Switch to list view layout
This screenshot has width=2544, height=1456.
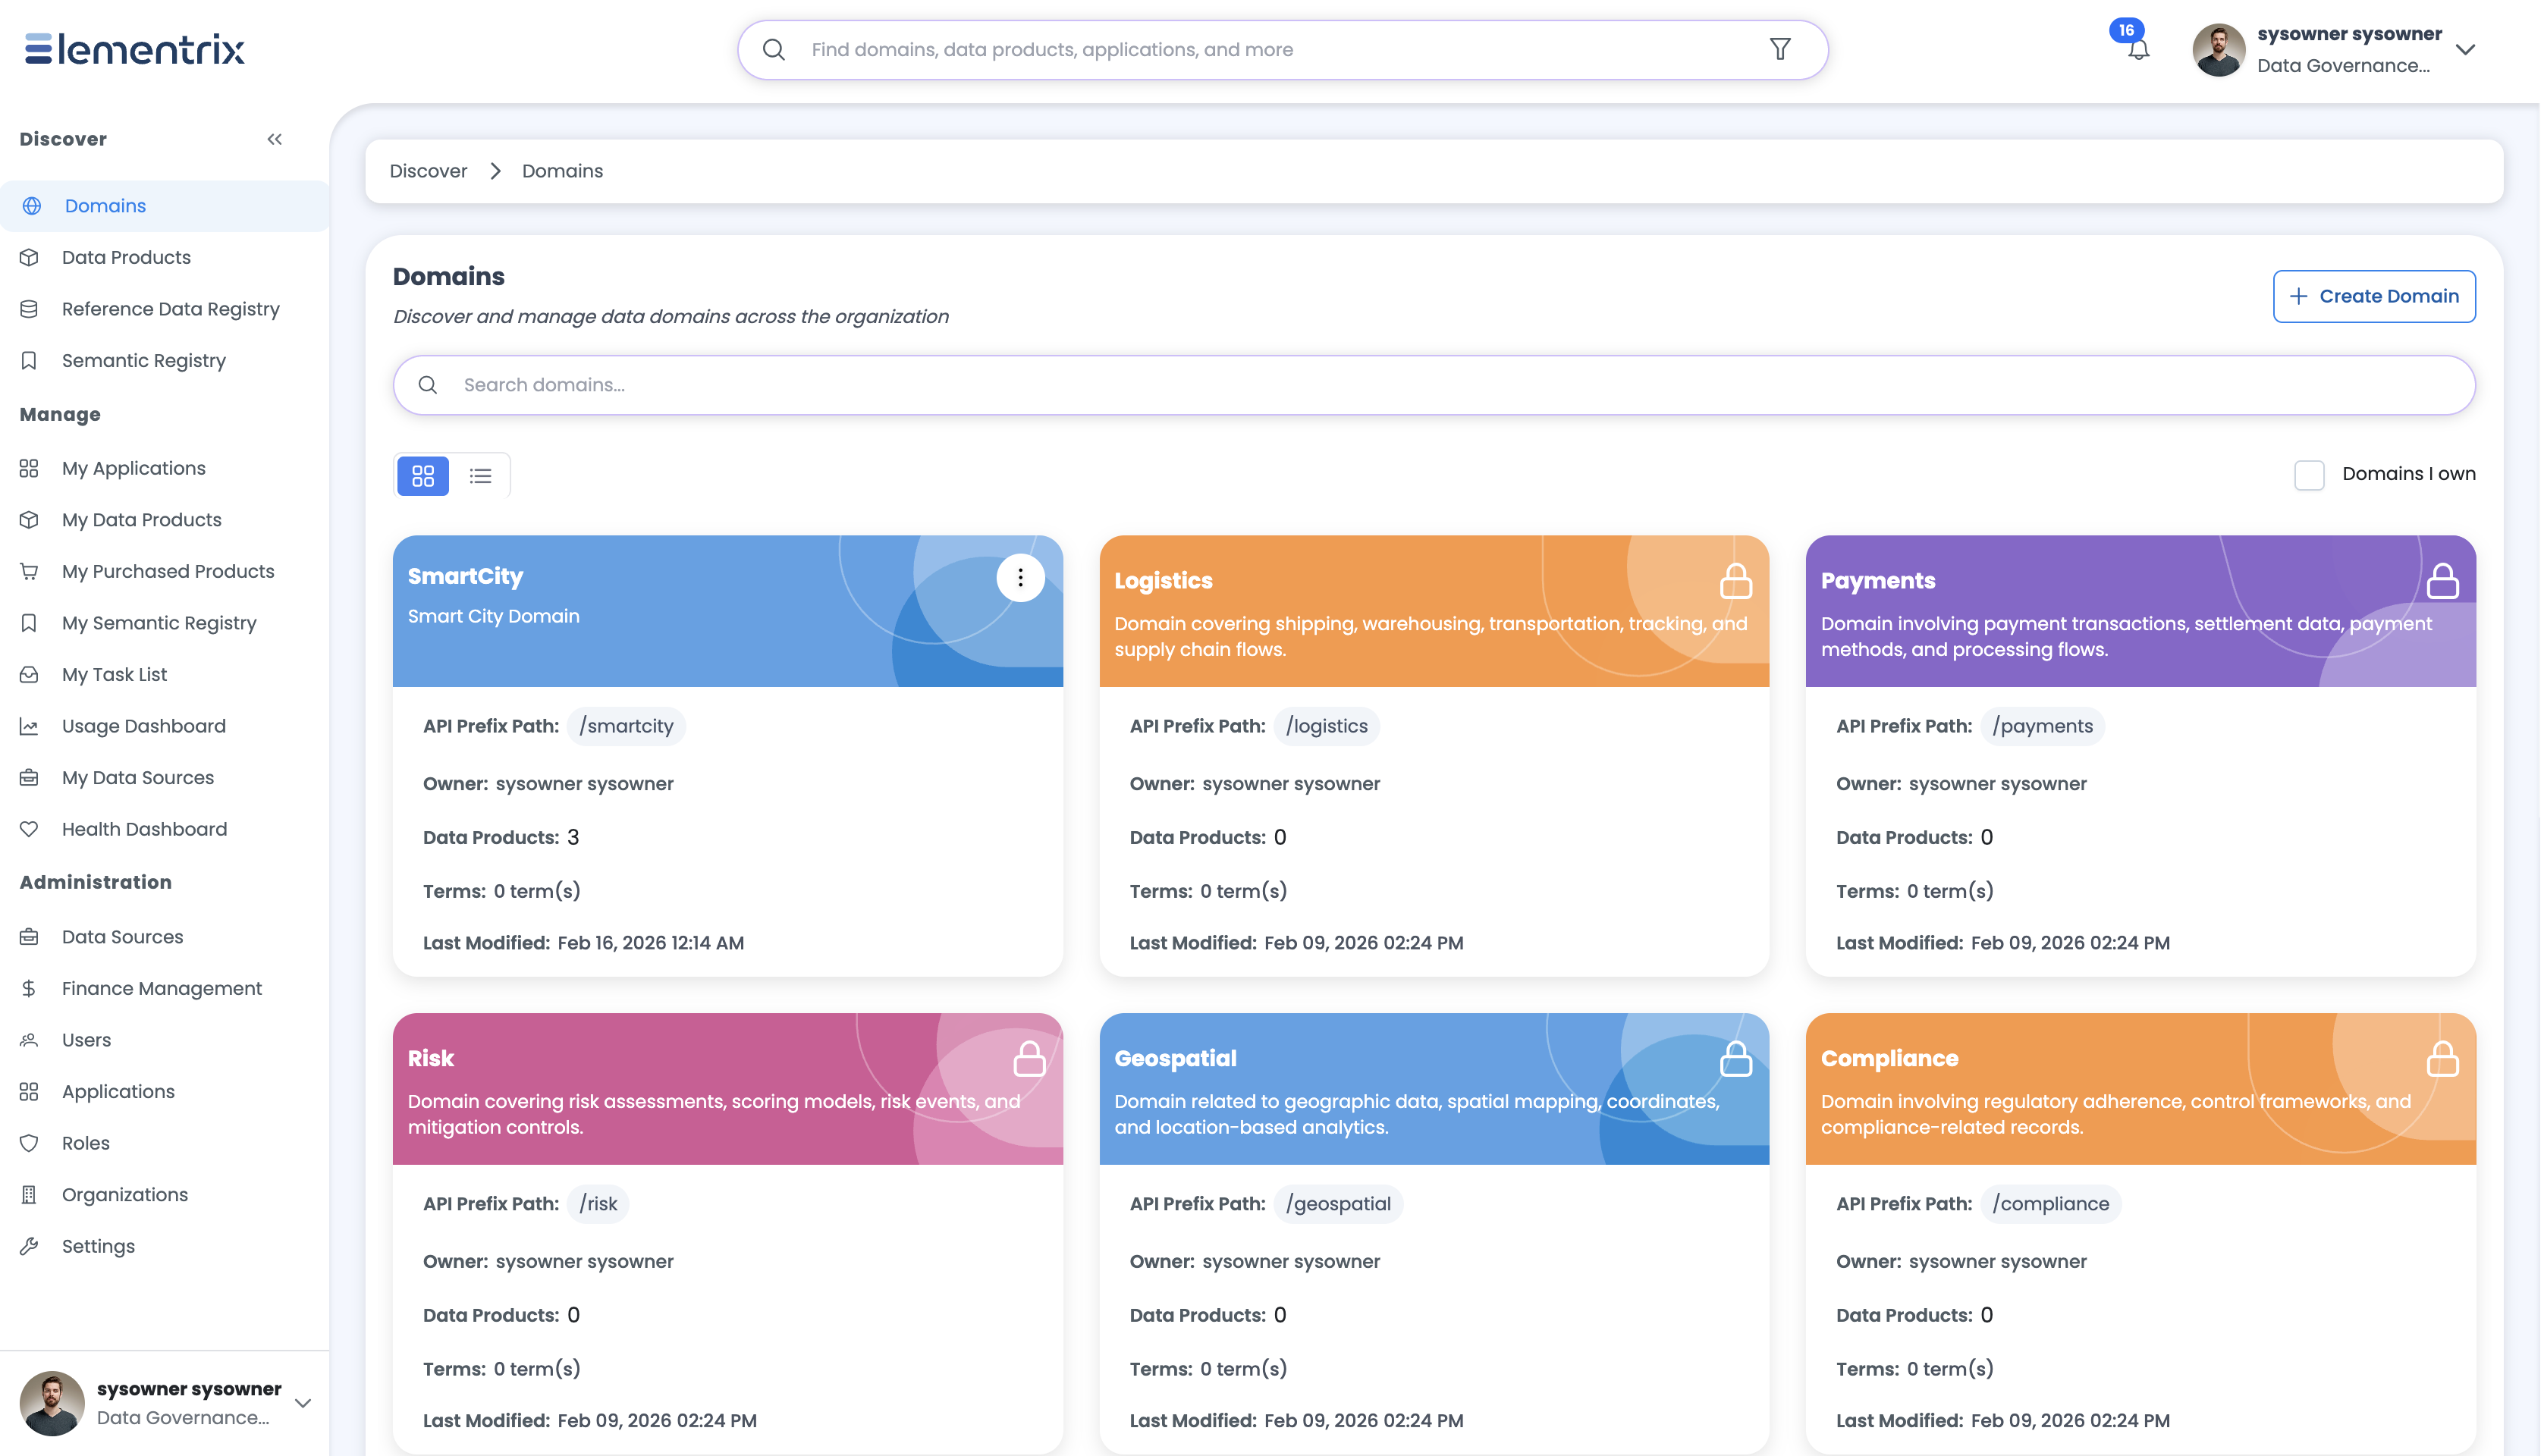coord(481,475)
